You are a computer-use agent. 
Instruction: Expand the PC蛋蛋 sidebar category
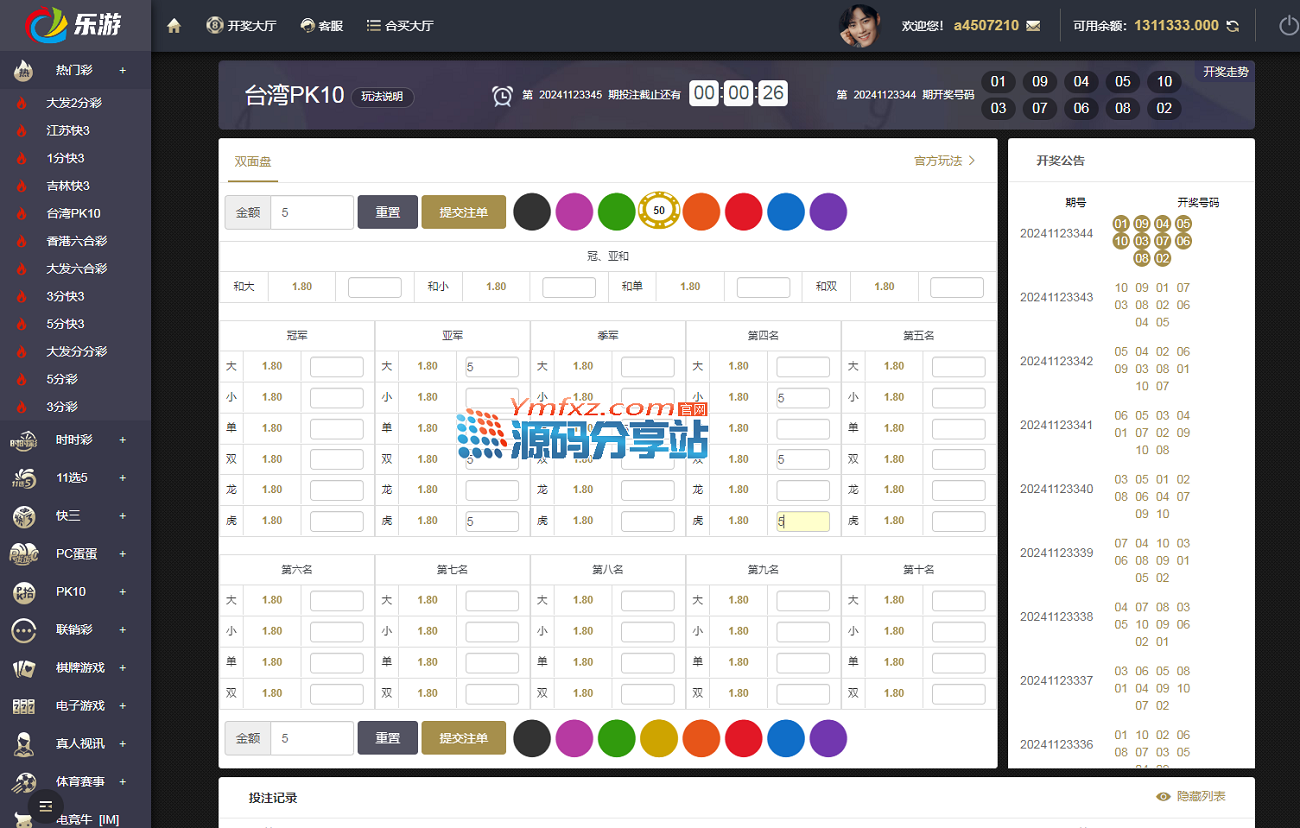123,554
